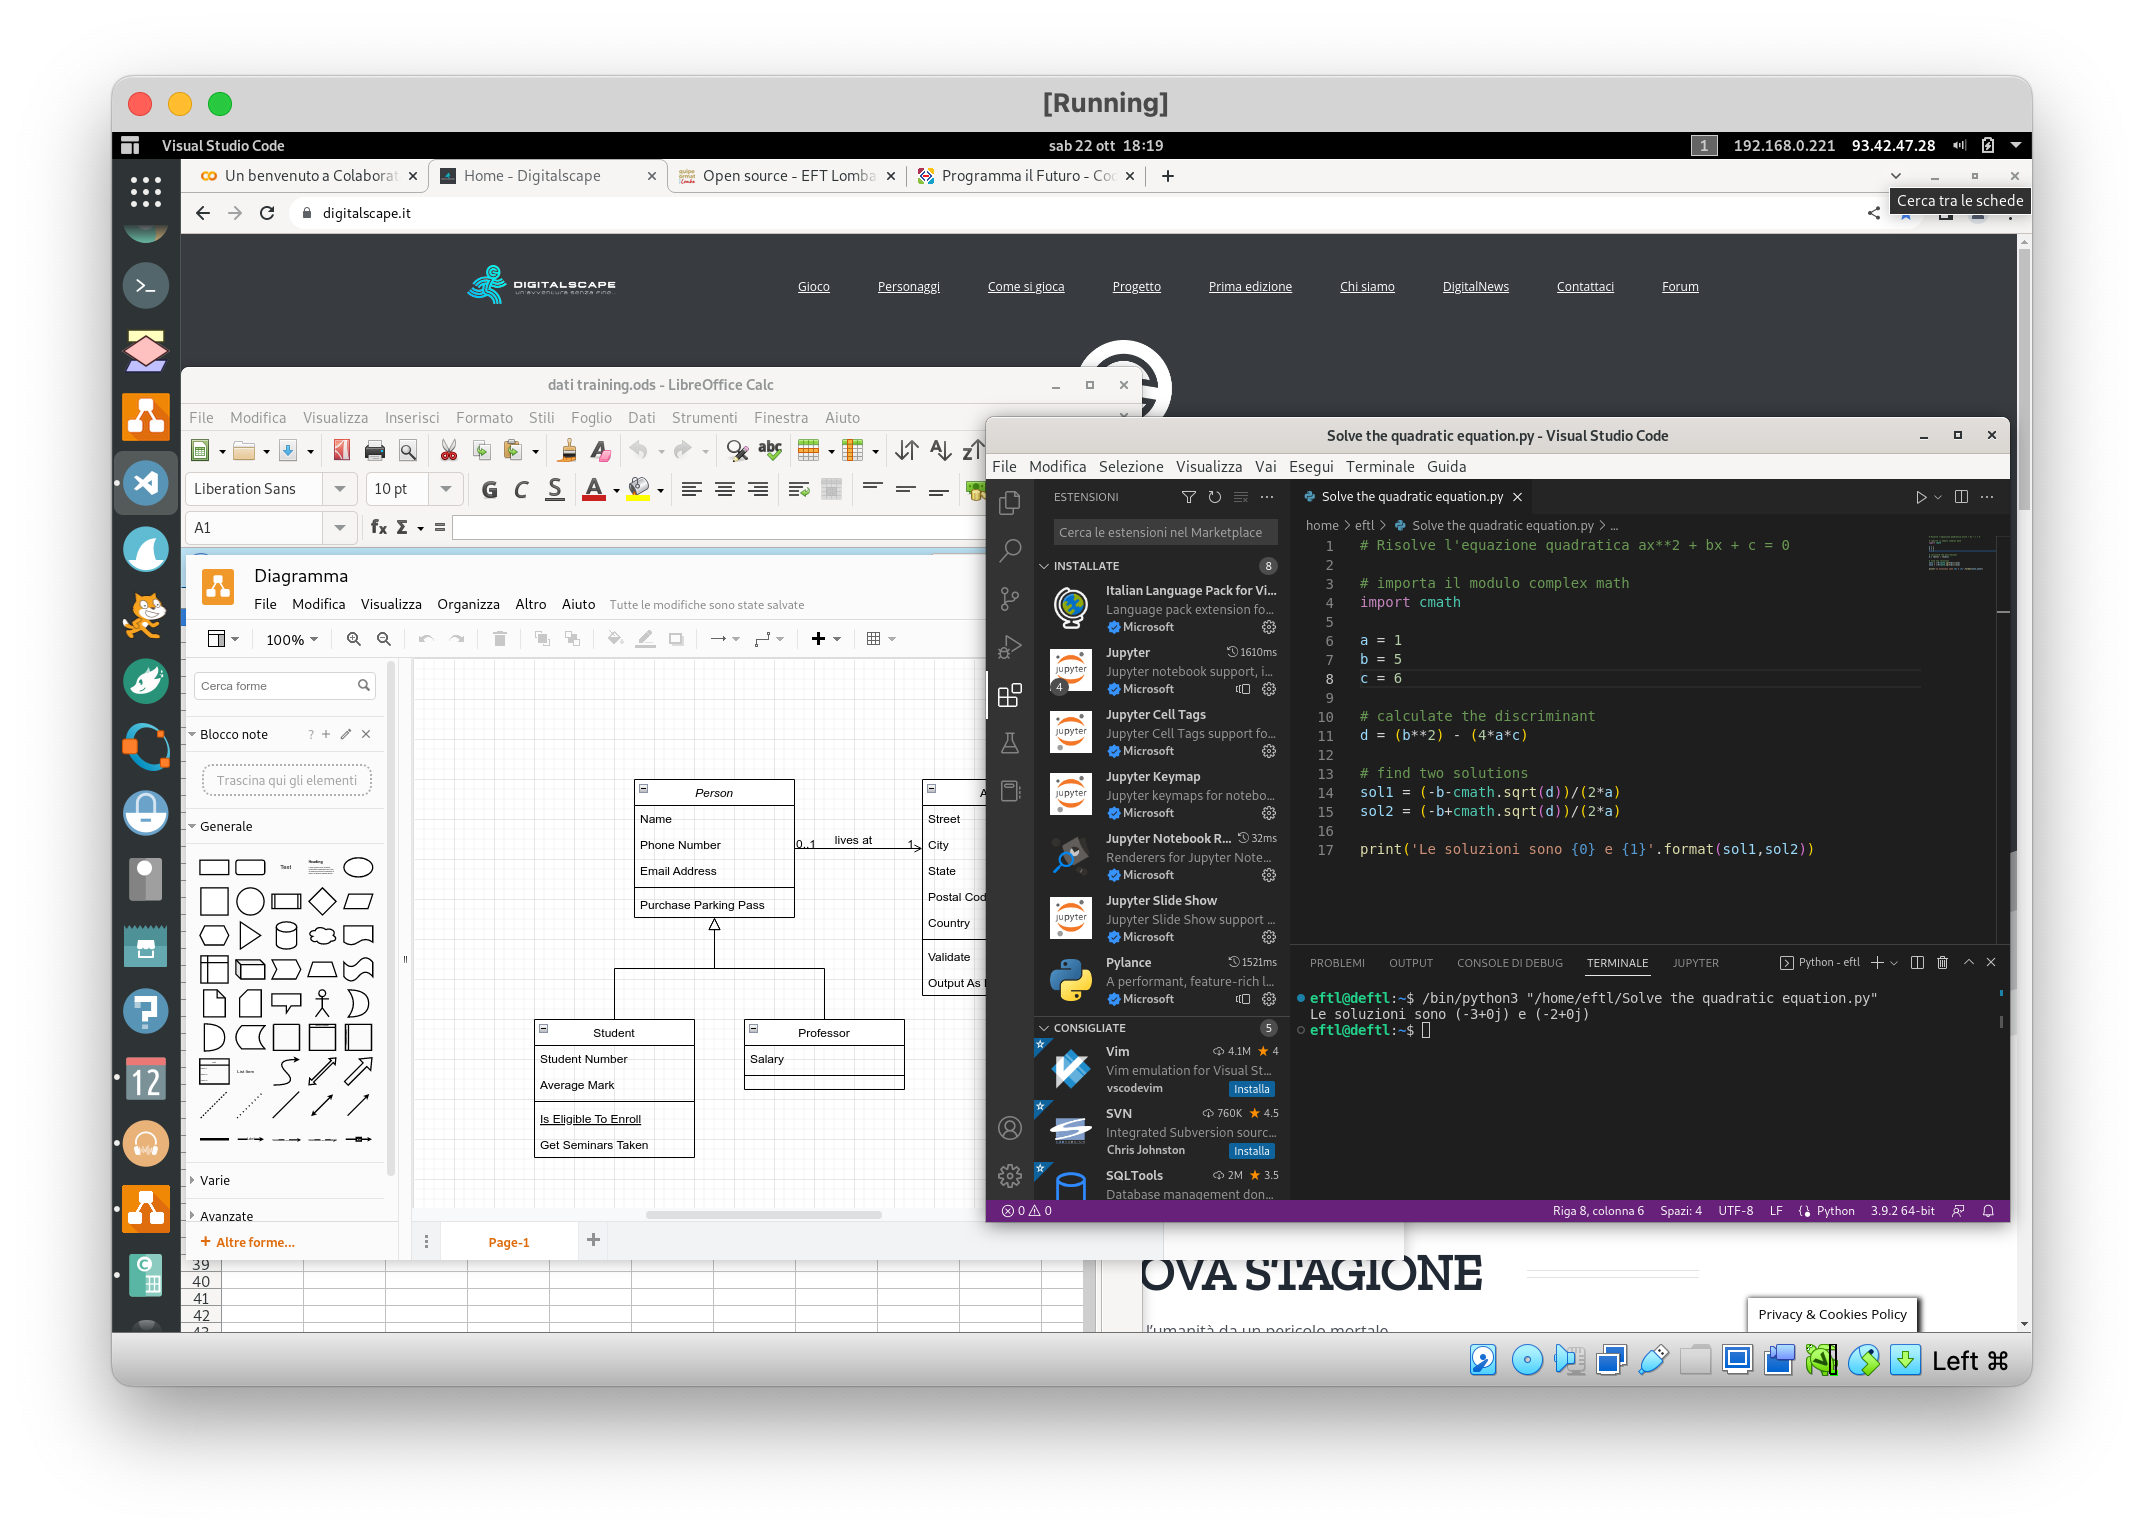
Task: Open the Terminal app from the dock
Action: click(146, 287)
